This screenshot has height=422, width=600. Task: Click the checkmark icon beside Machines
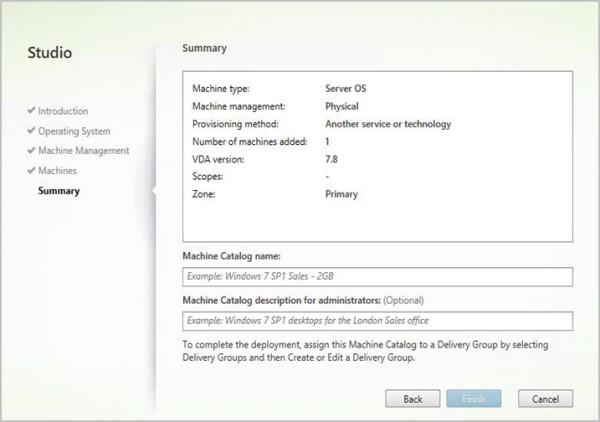point(31,171)
